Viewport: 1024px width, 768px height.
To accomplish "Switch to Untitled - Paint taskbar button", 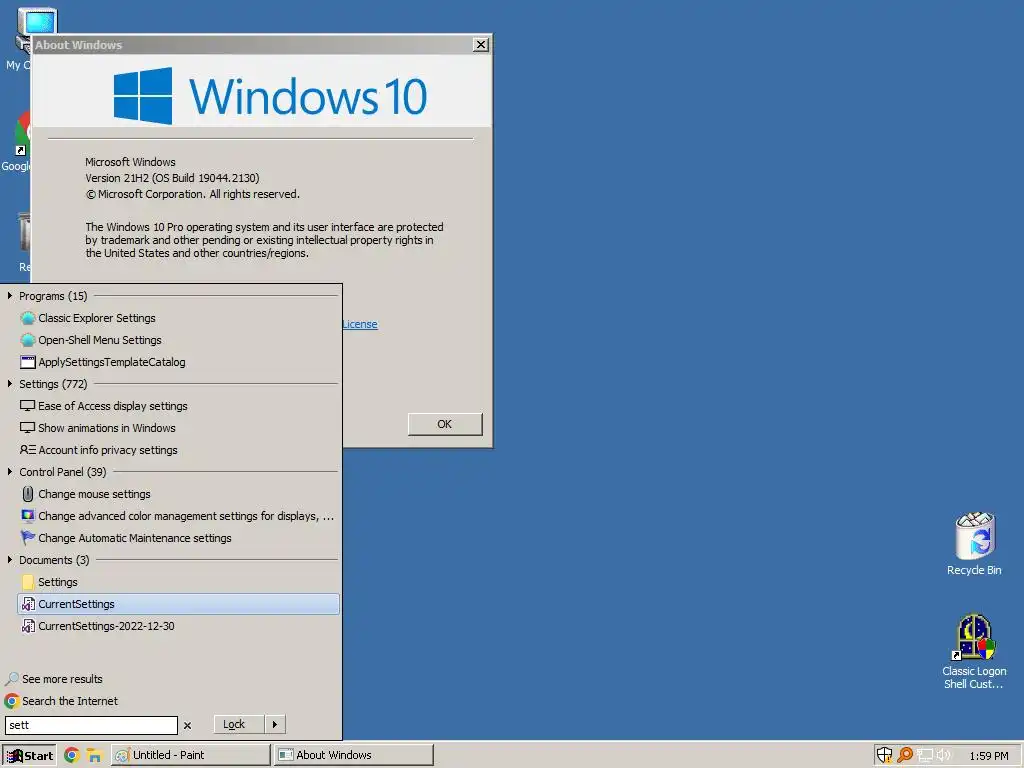I will (191, 755).
